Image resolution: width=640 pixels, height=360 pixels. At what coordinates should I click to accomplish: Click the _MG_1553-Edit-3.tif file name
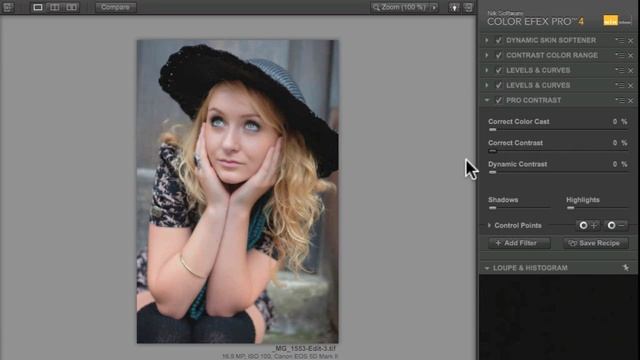(x=304, y=349)
